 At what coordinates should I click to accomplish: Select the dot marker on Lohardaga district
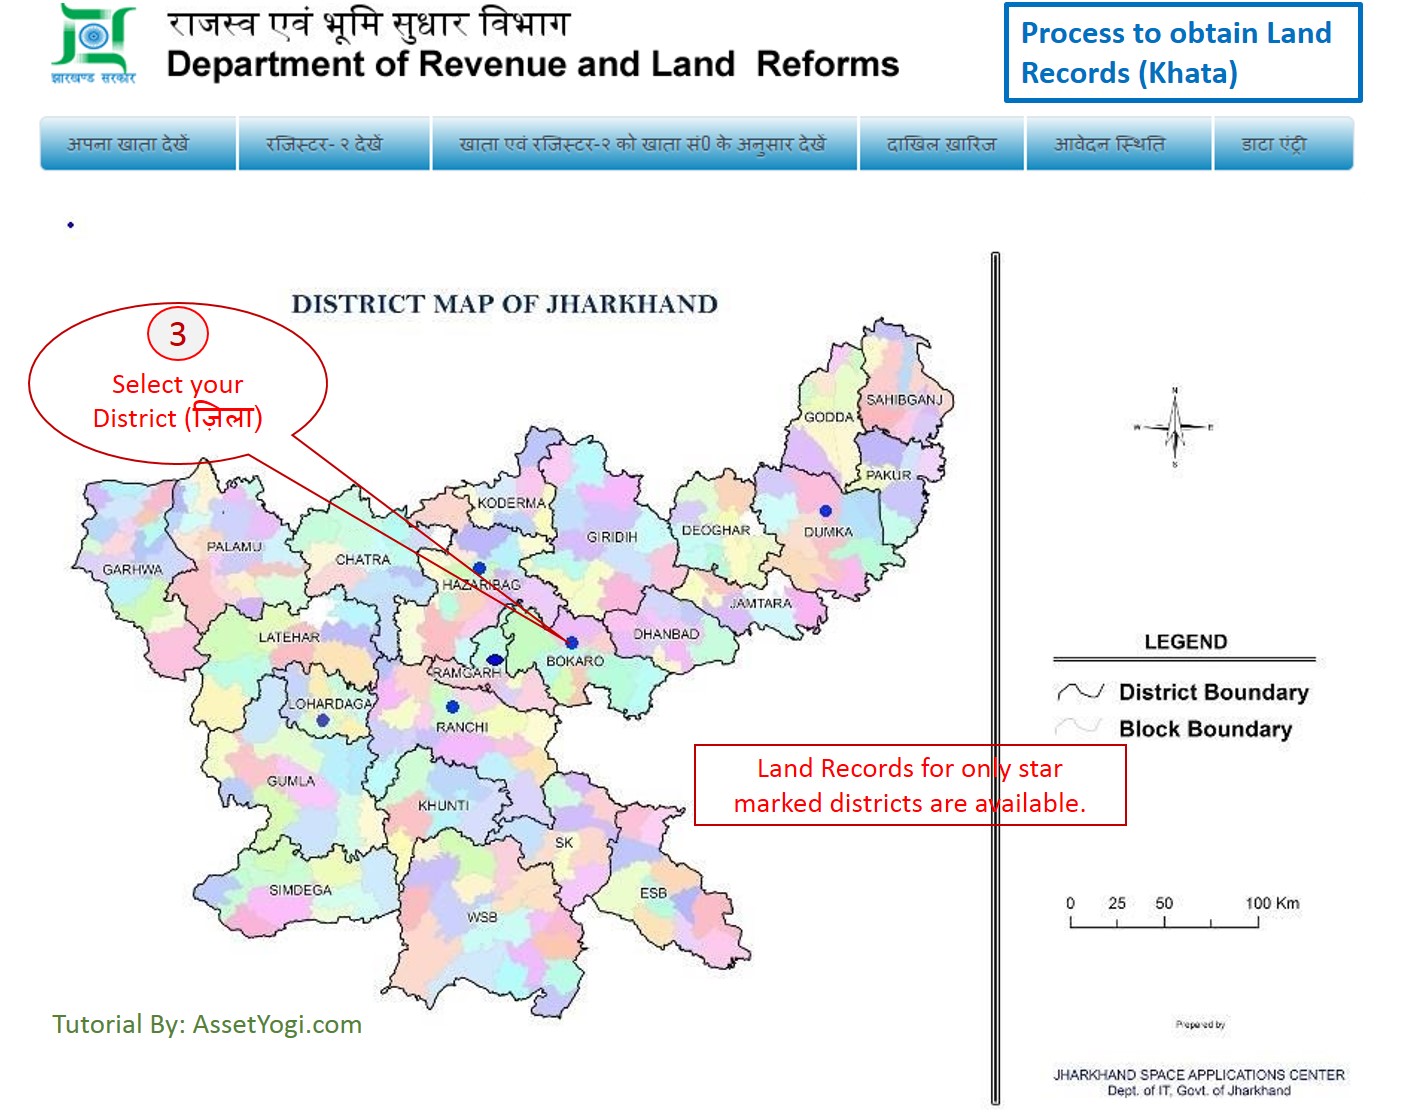(322, 719)
